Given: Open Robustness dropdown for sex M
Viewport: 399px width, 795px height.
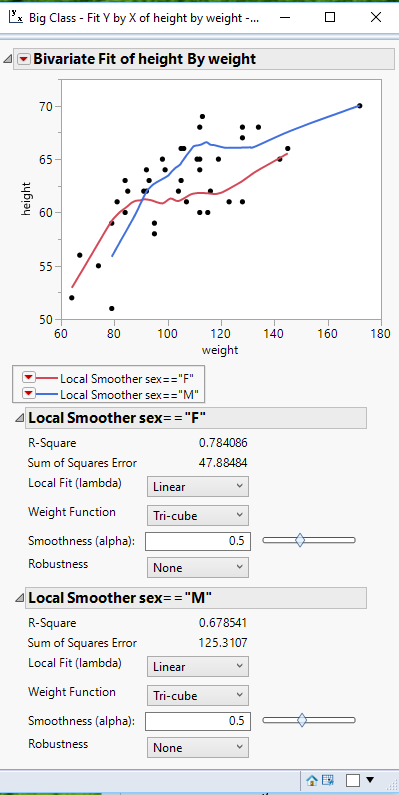Looking at the screenshot, I should 198,747.
